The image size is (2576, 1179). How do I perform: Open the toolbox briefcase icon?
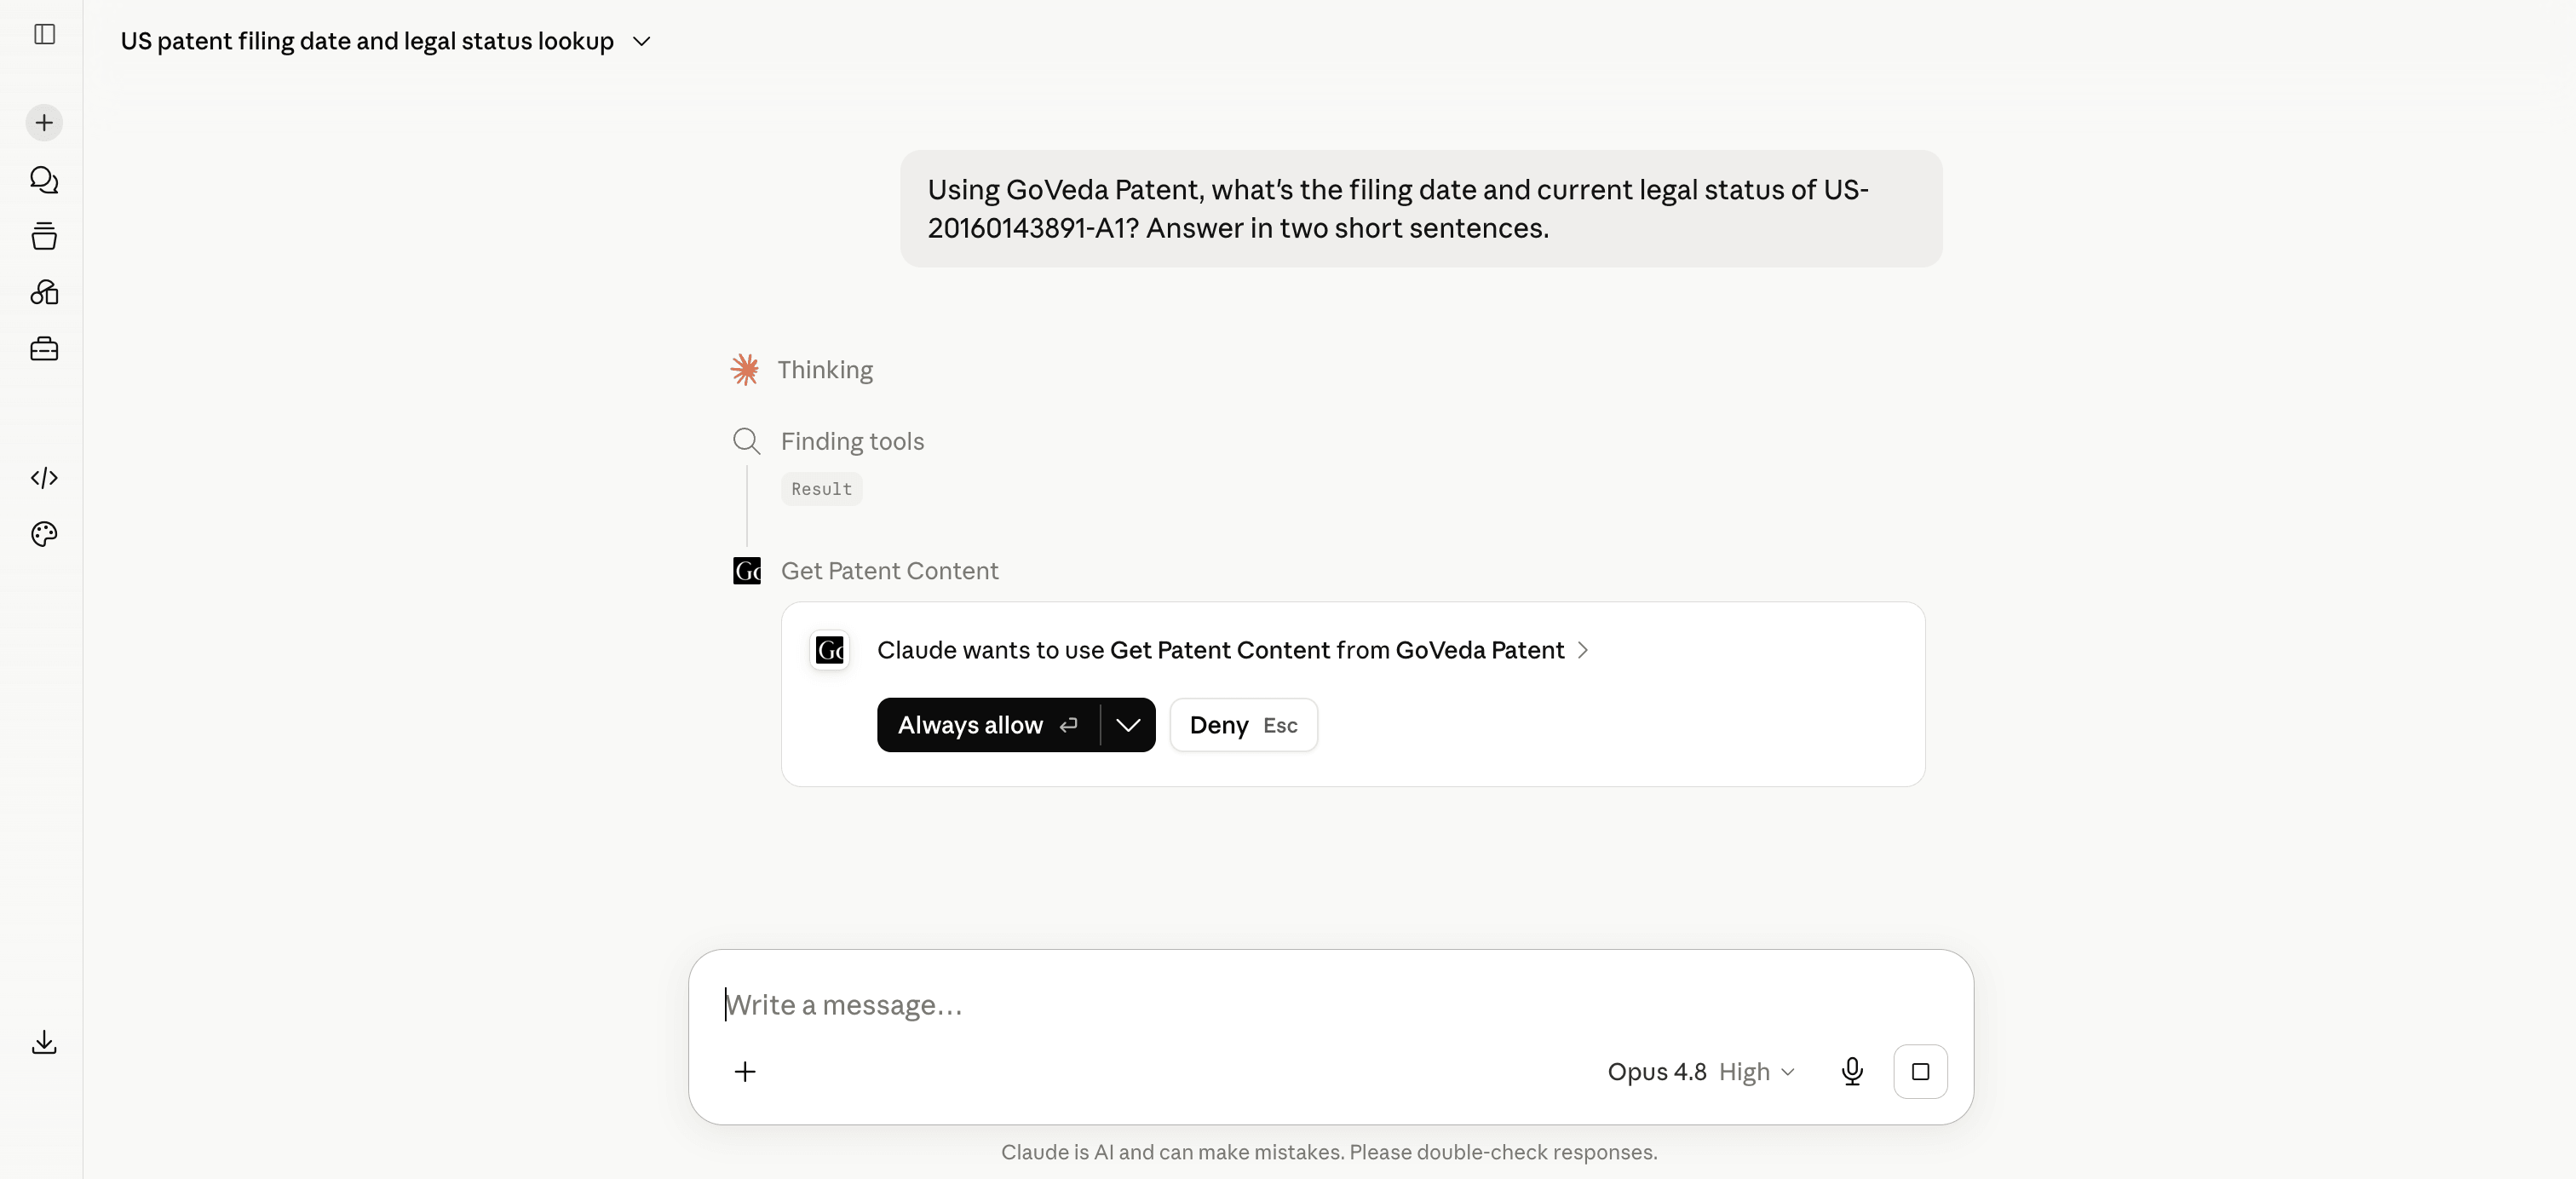click(x=44, y=349)
